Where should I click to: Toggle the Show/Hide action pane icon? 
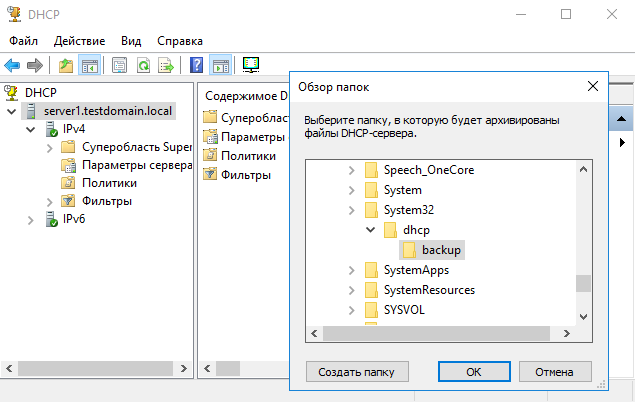click(x=220, y=65)
